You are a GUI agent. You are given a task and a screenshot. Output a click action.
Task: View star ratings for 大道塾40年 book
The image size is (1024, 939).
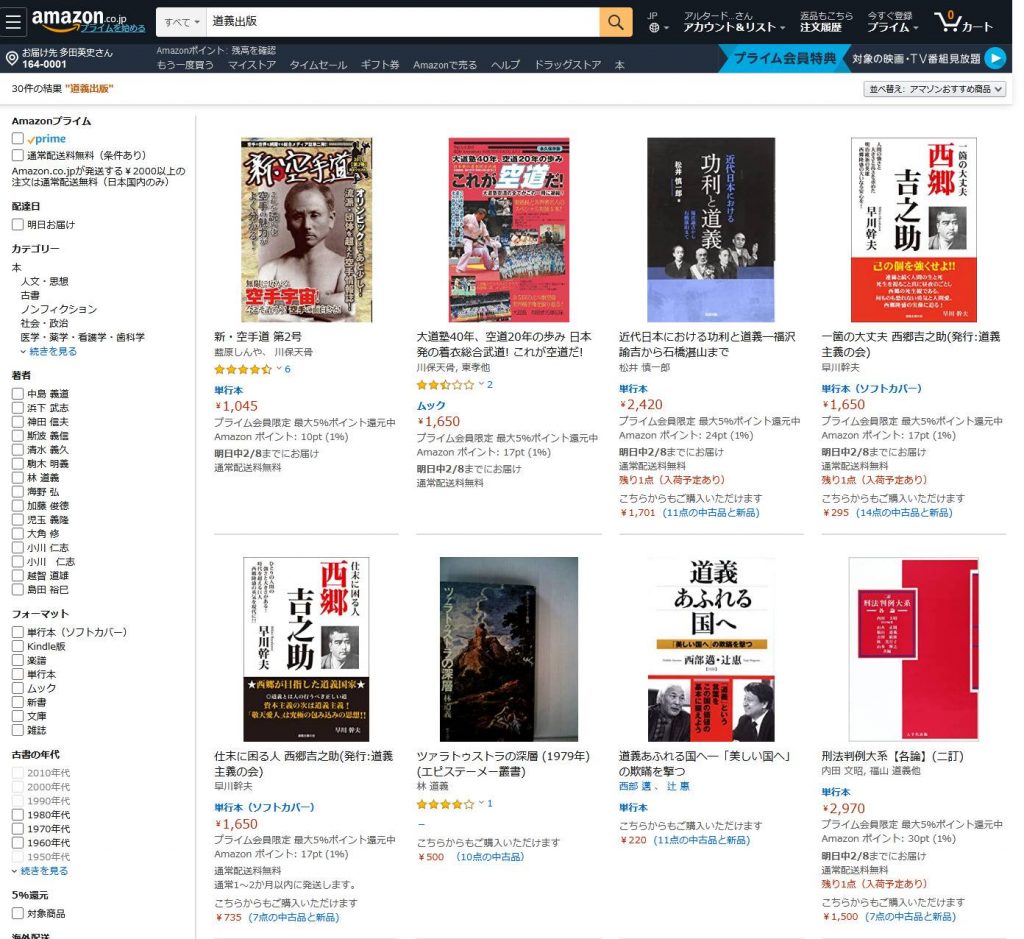coord(445,385)
